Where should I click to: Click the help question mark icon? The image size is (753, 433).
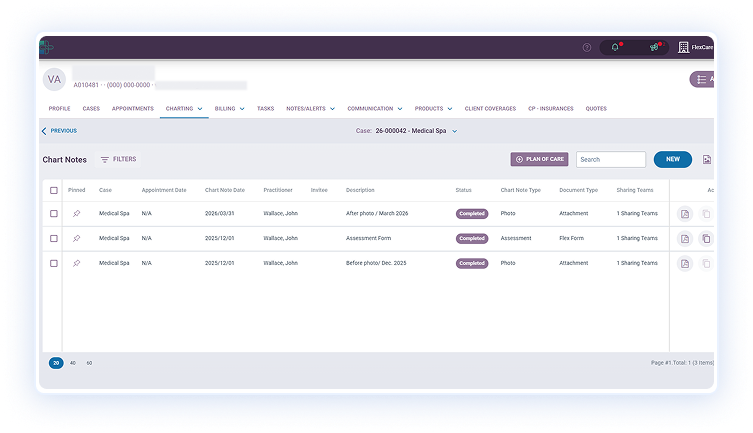pos(587,47)
